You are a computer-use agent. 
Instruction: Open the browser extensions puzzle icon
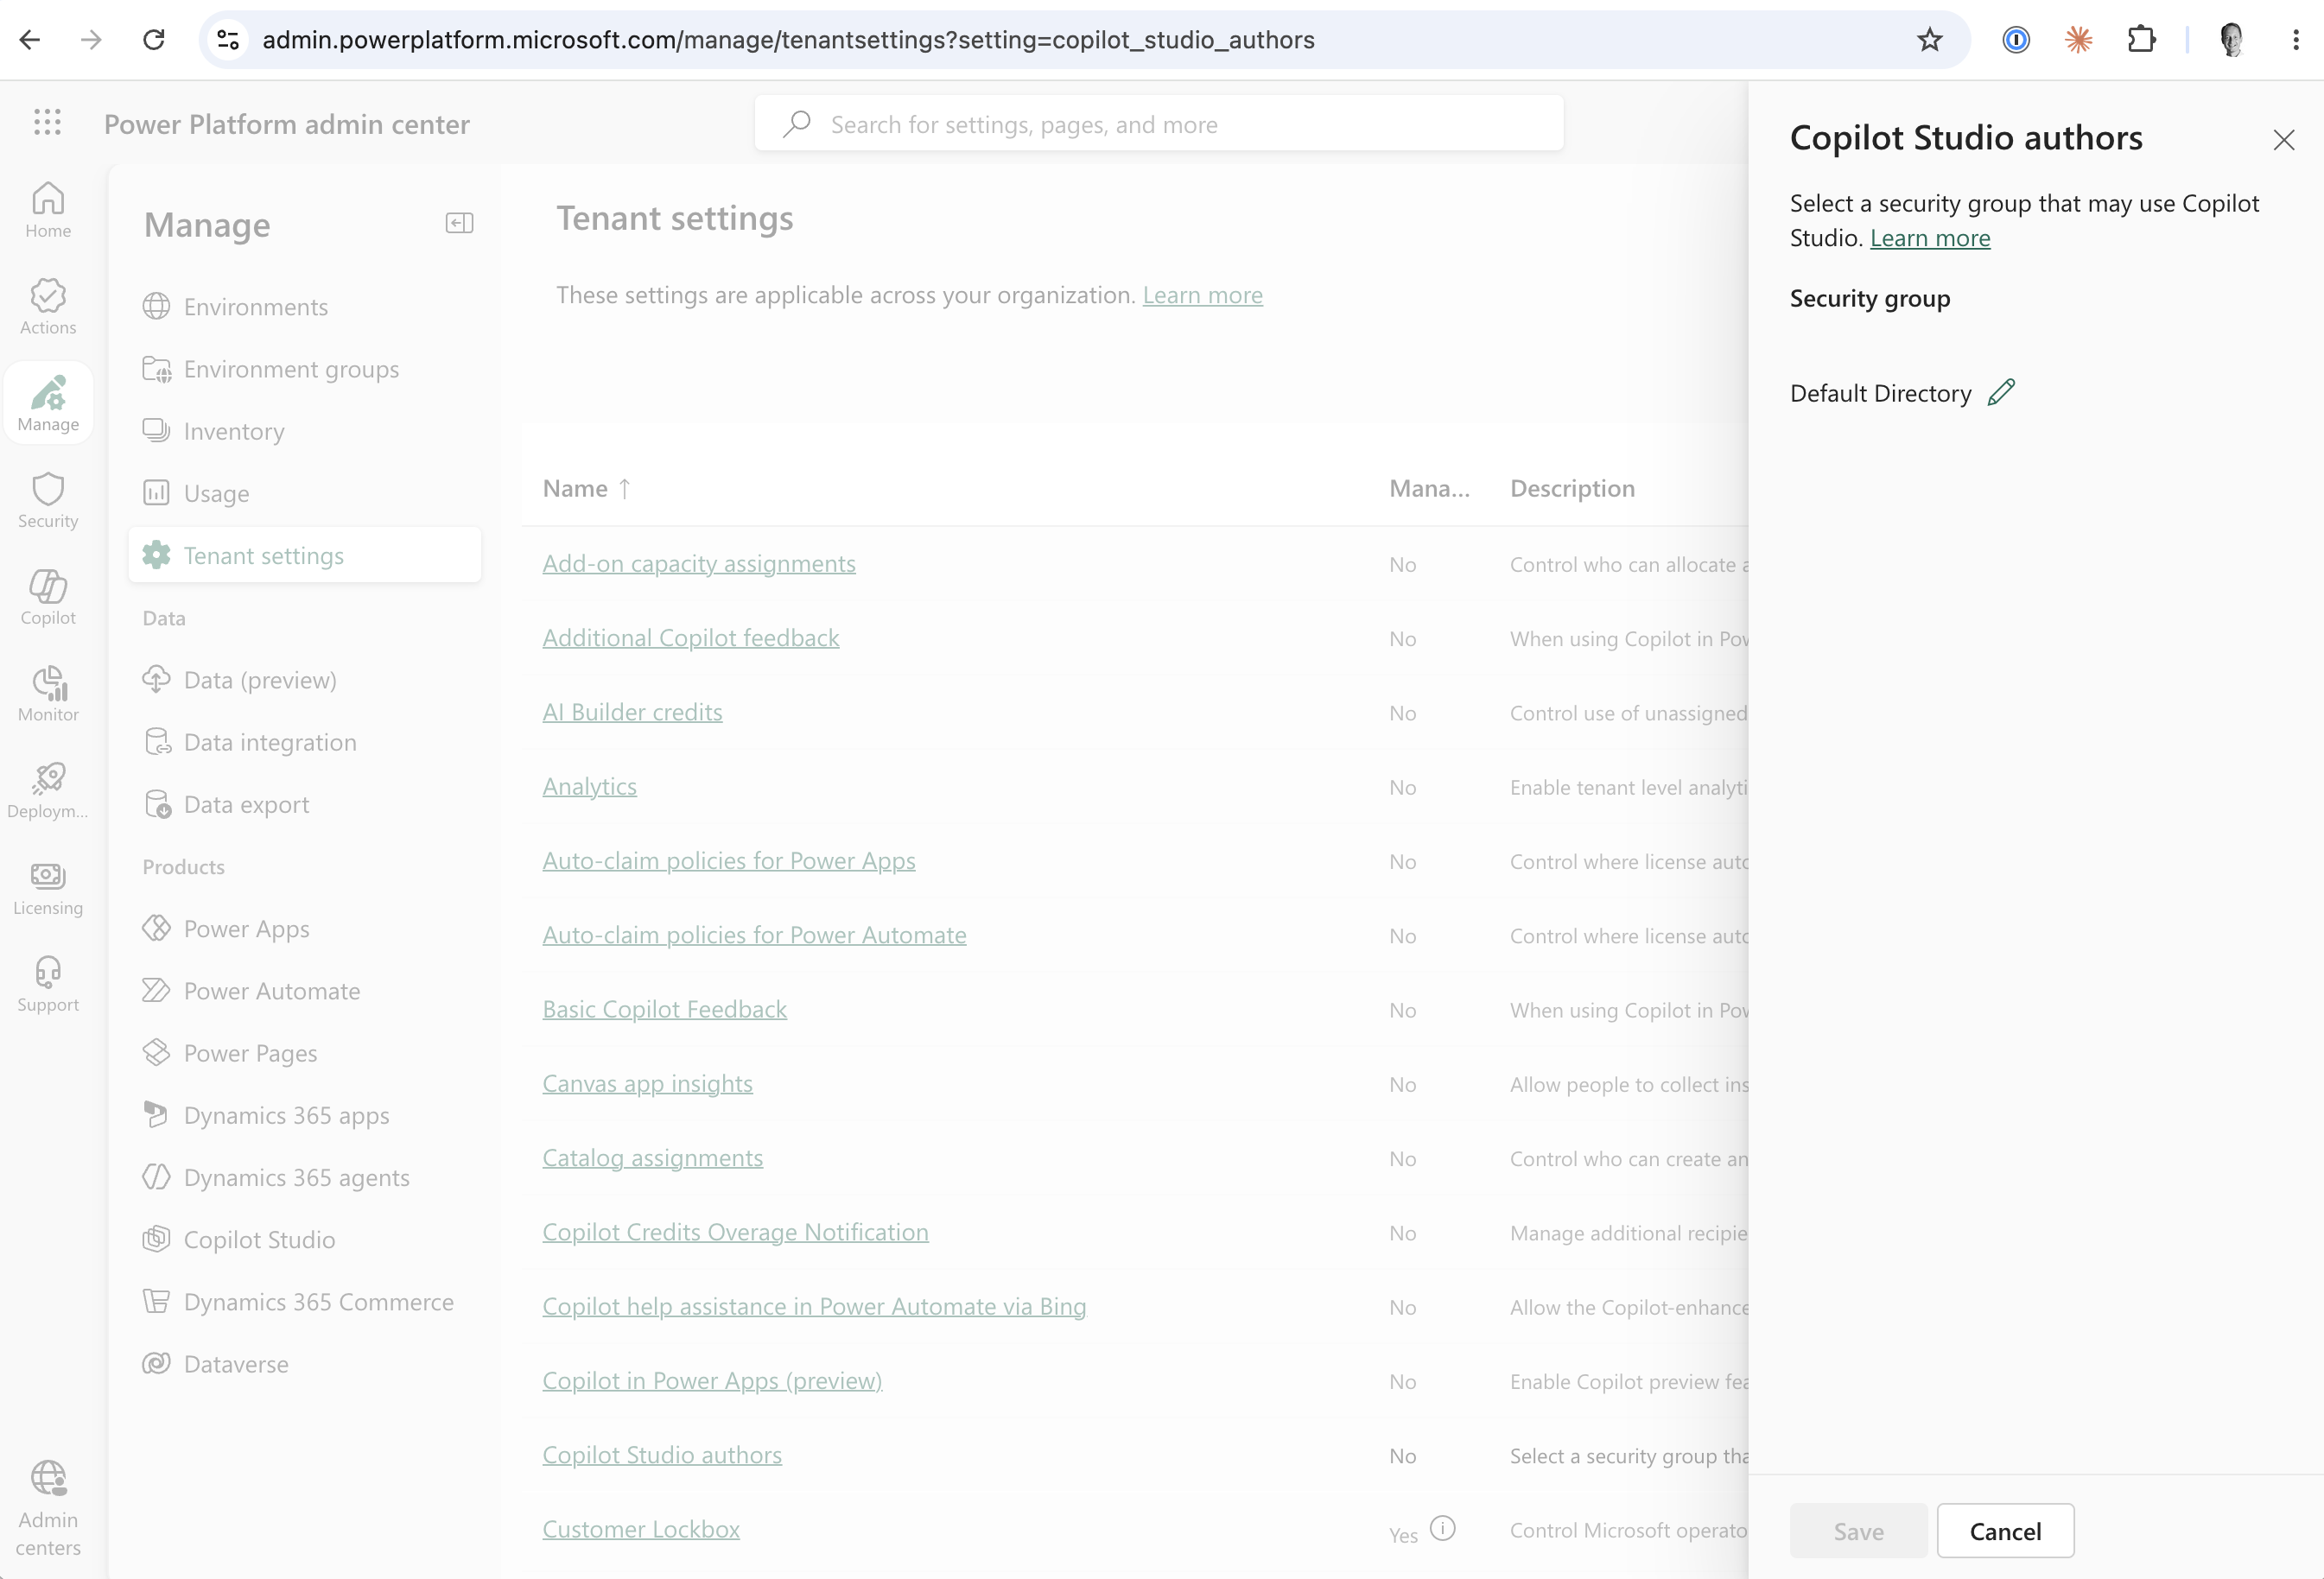coord(2141,40)
